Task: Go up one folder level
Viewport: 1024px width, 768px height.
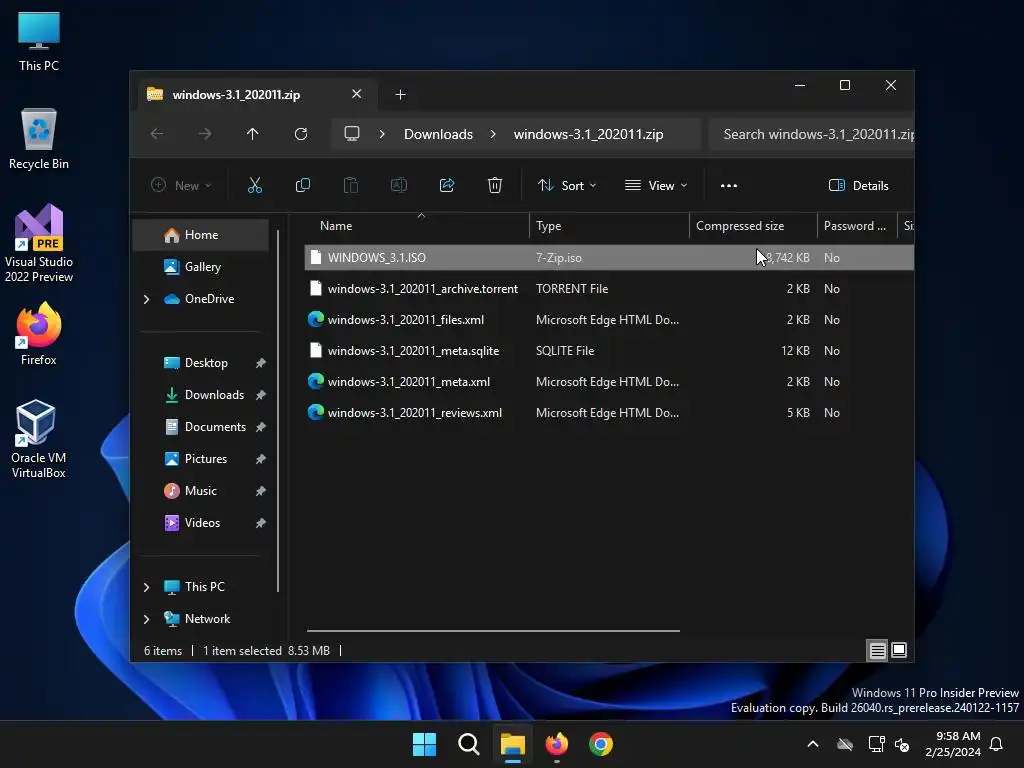Action: click(x=253, y=134)
